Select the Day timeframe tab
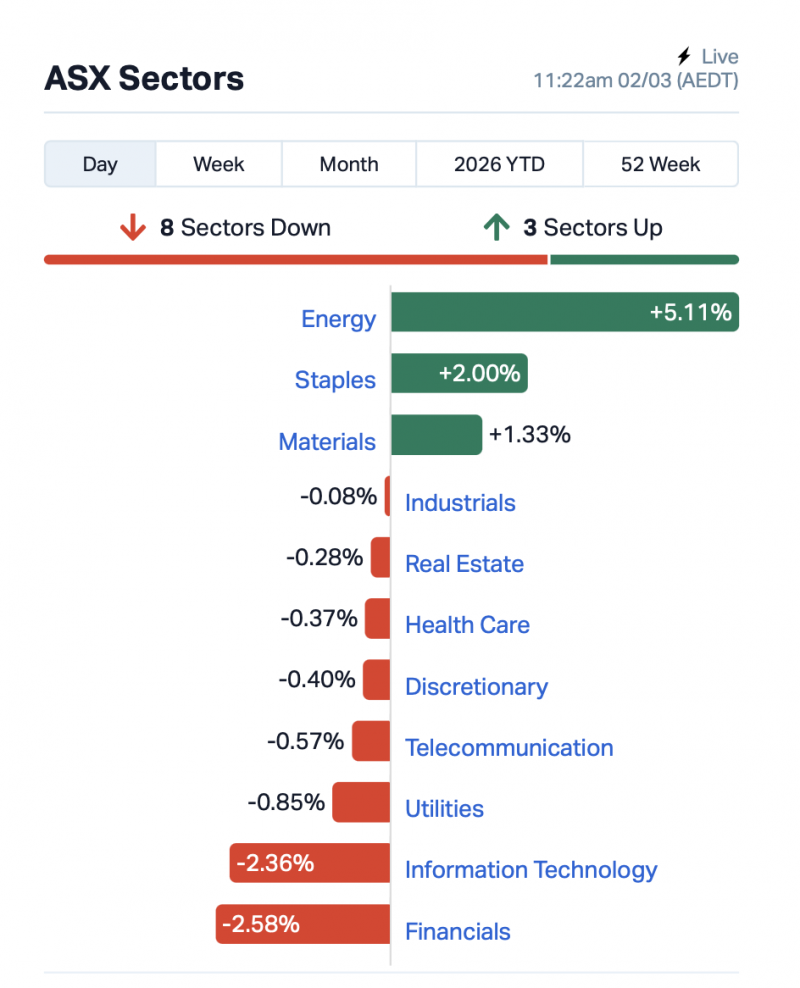The width and height of the screenshot is (800, 988). point(100,164)
